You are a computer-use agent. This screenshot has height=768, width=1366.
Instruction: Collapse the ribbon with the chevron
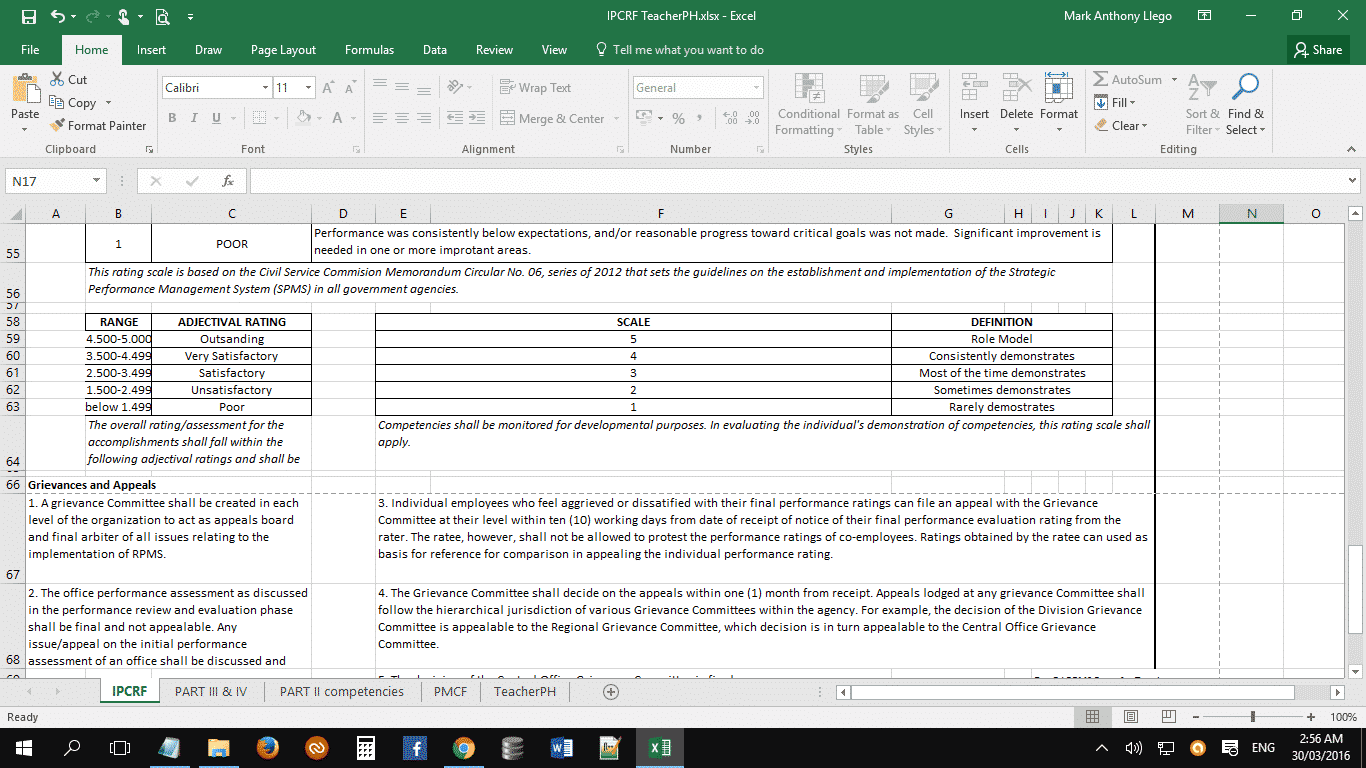pos(1351,149)
